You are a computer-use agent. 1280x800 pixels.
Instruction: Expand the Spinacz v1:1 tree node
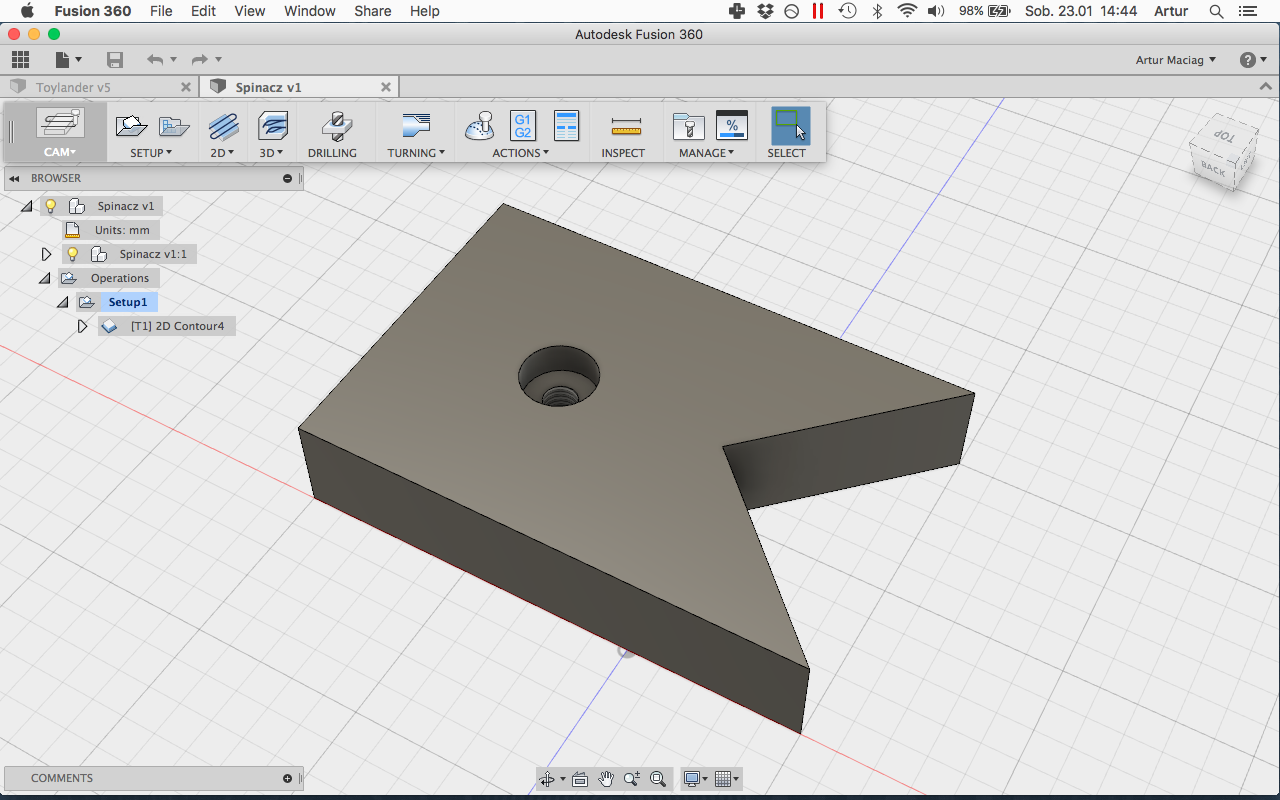tap(46, 254)
